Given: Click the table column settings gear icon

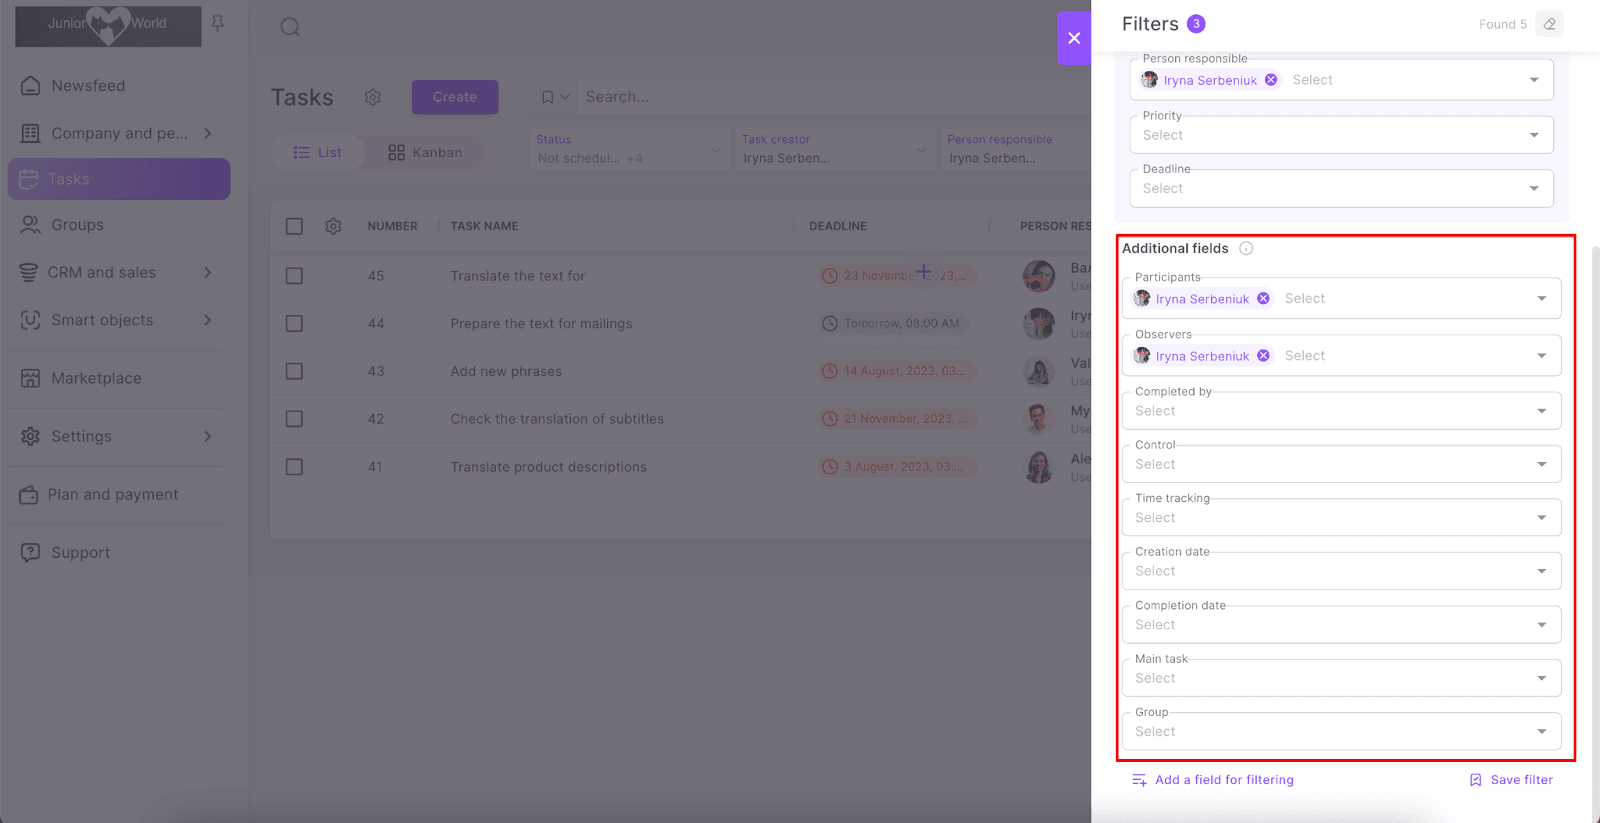Looking at the screenshot, I should click(x=333, y=226).
